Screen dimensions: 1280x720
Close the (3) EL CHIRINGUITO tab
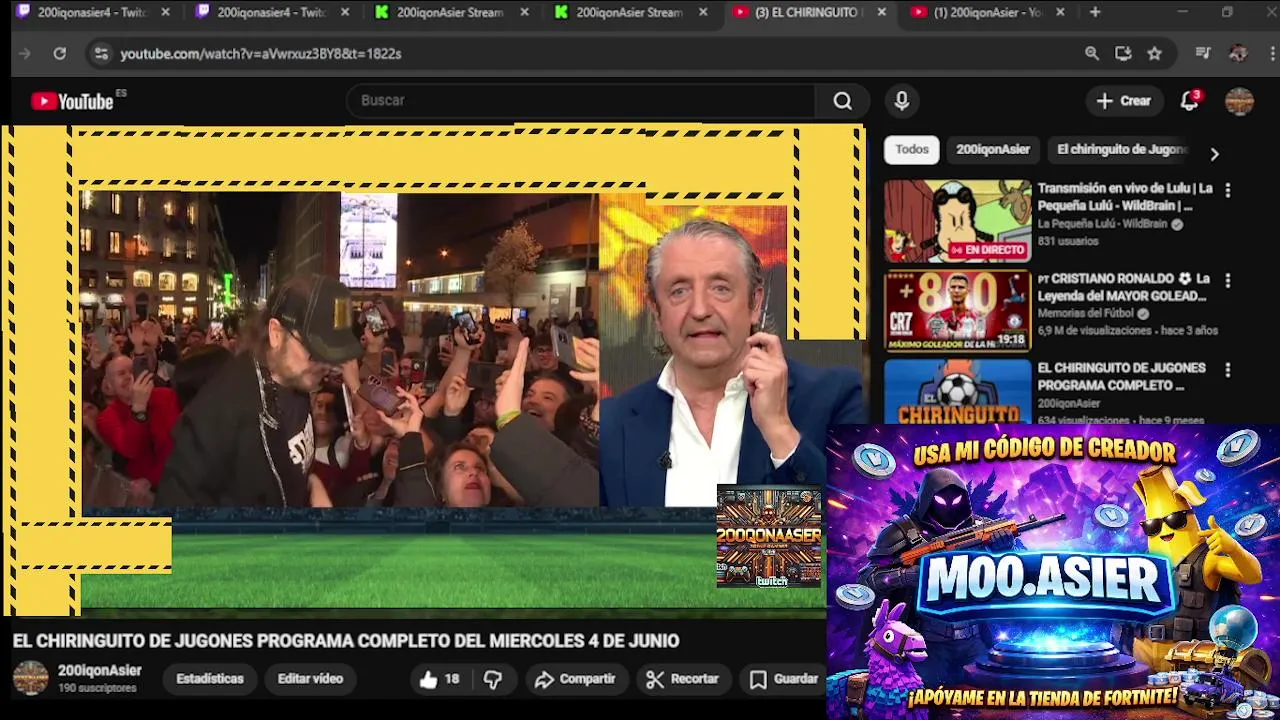[x=881, y=12]
